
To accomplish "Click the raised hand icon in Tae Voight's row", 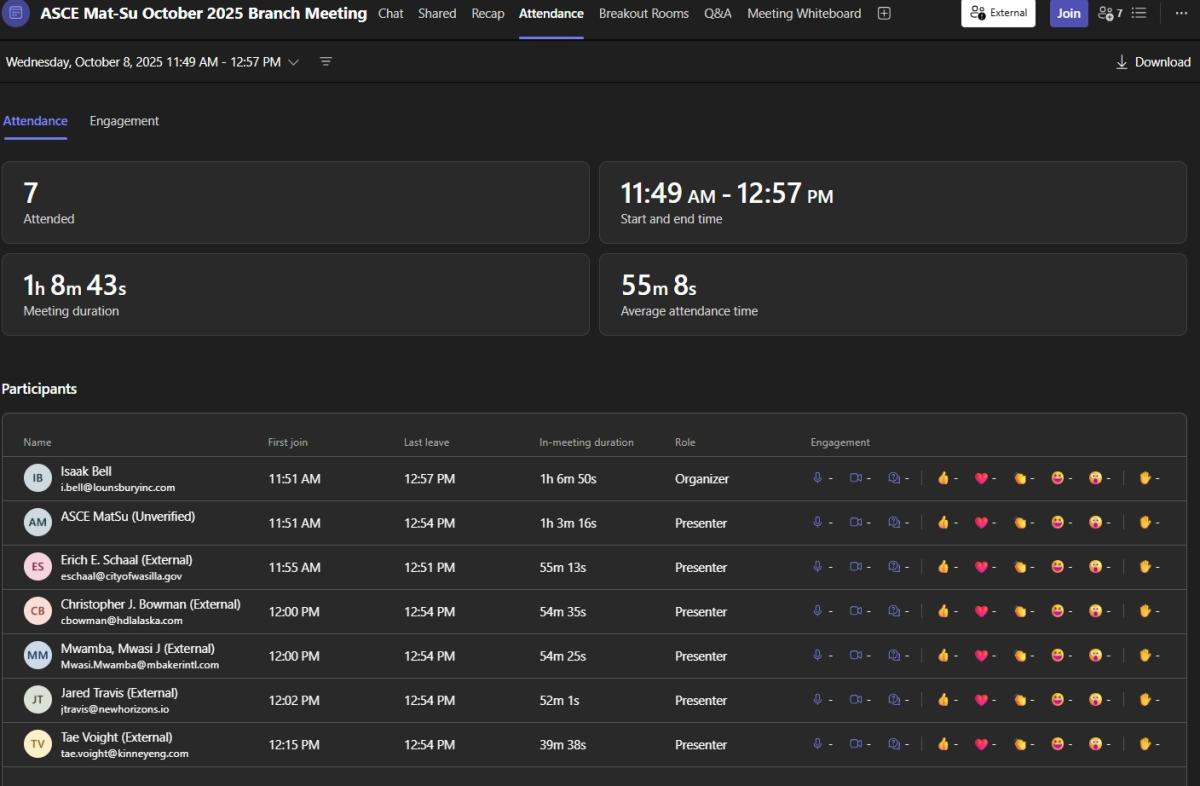I will point(1145,744).
